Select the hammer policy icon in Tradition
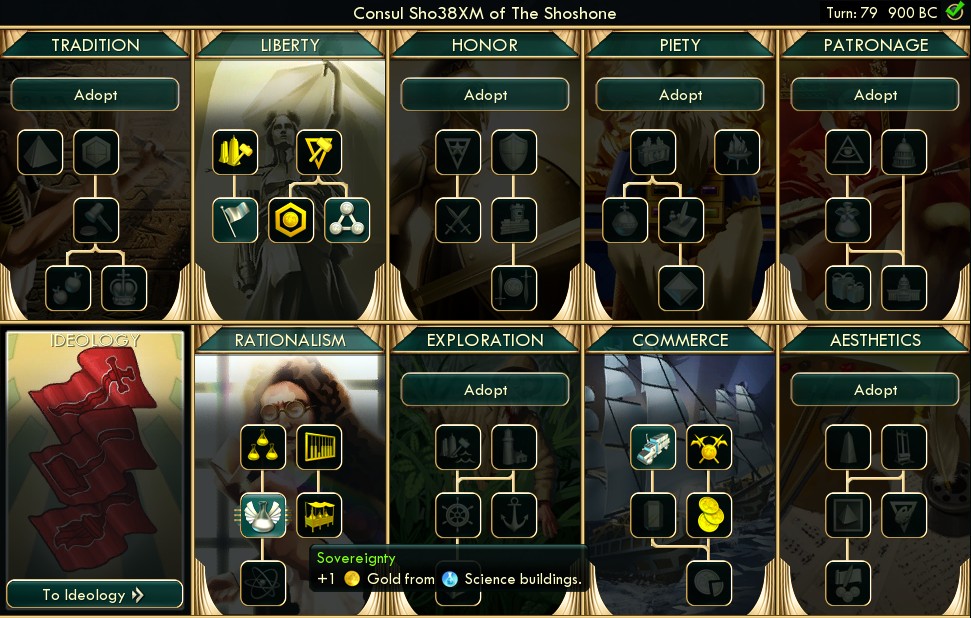 coord(96,220)
